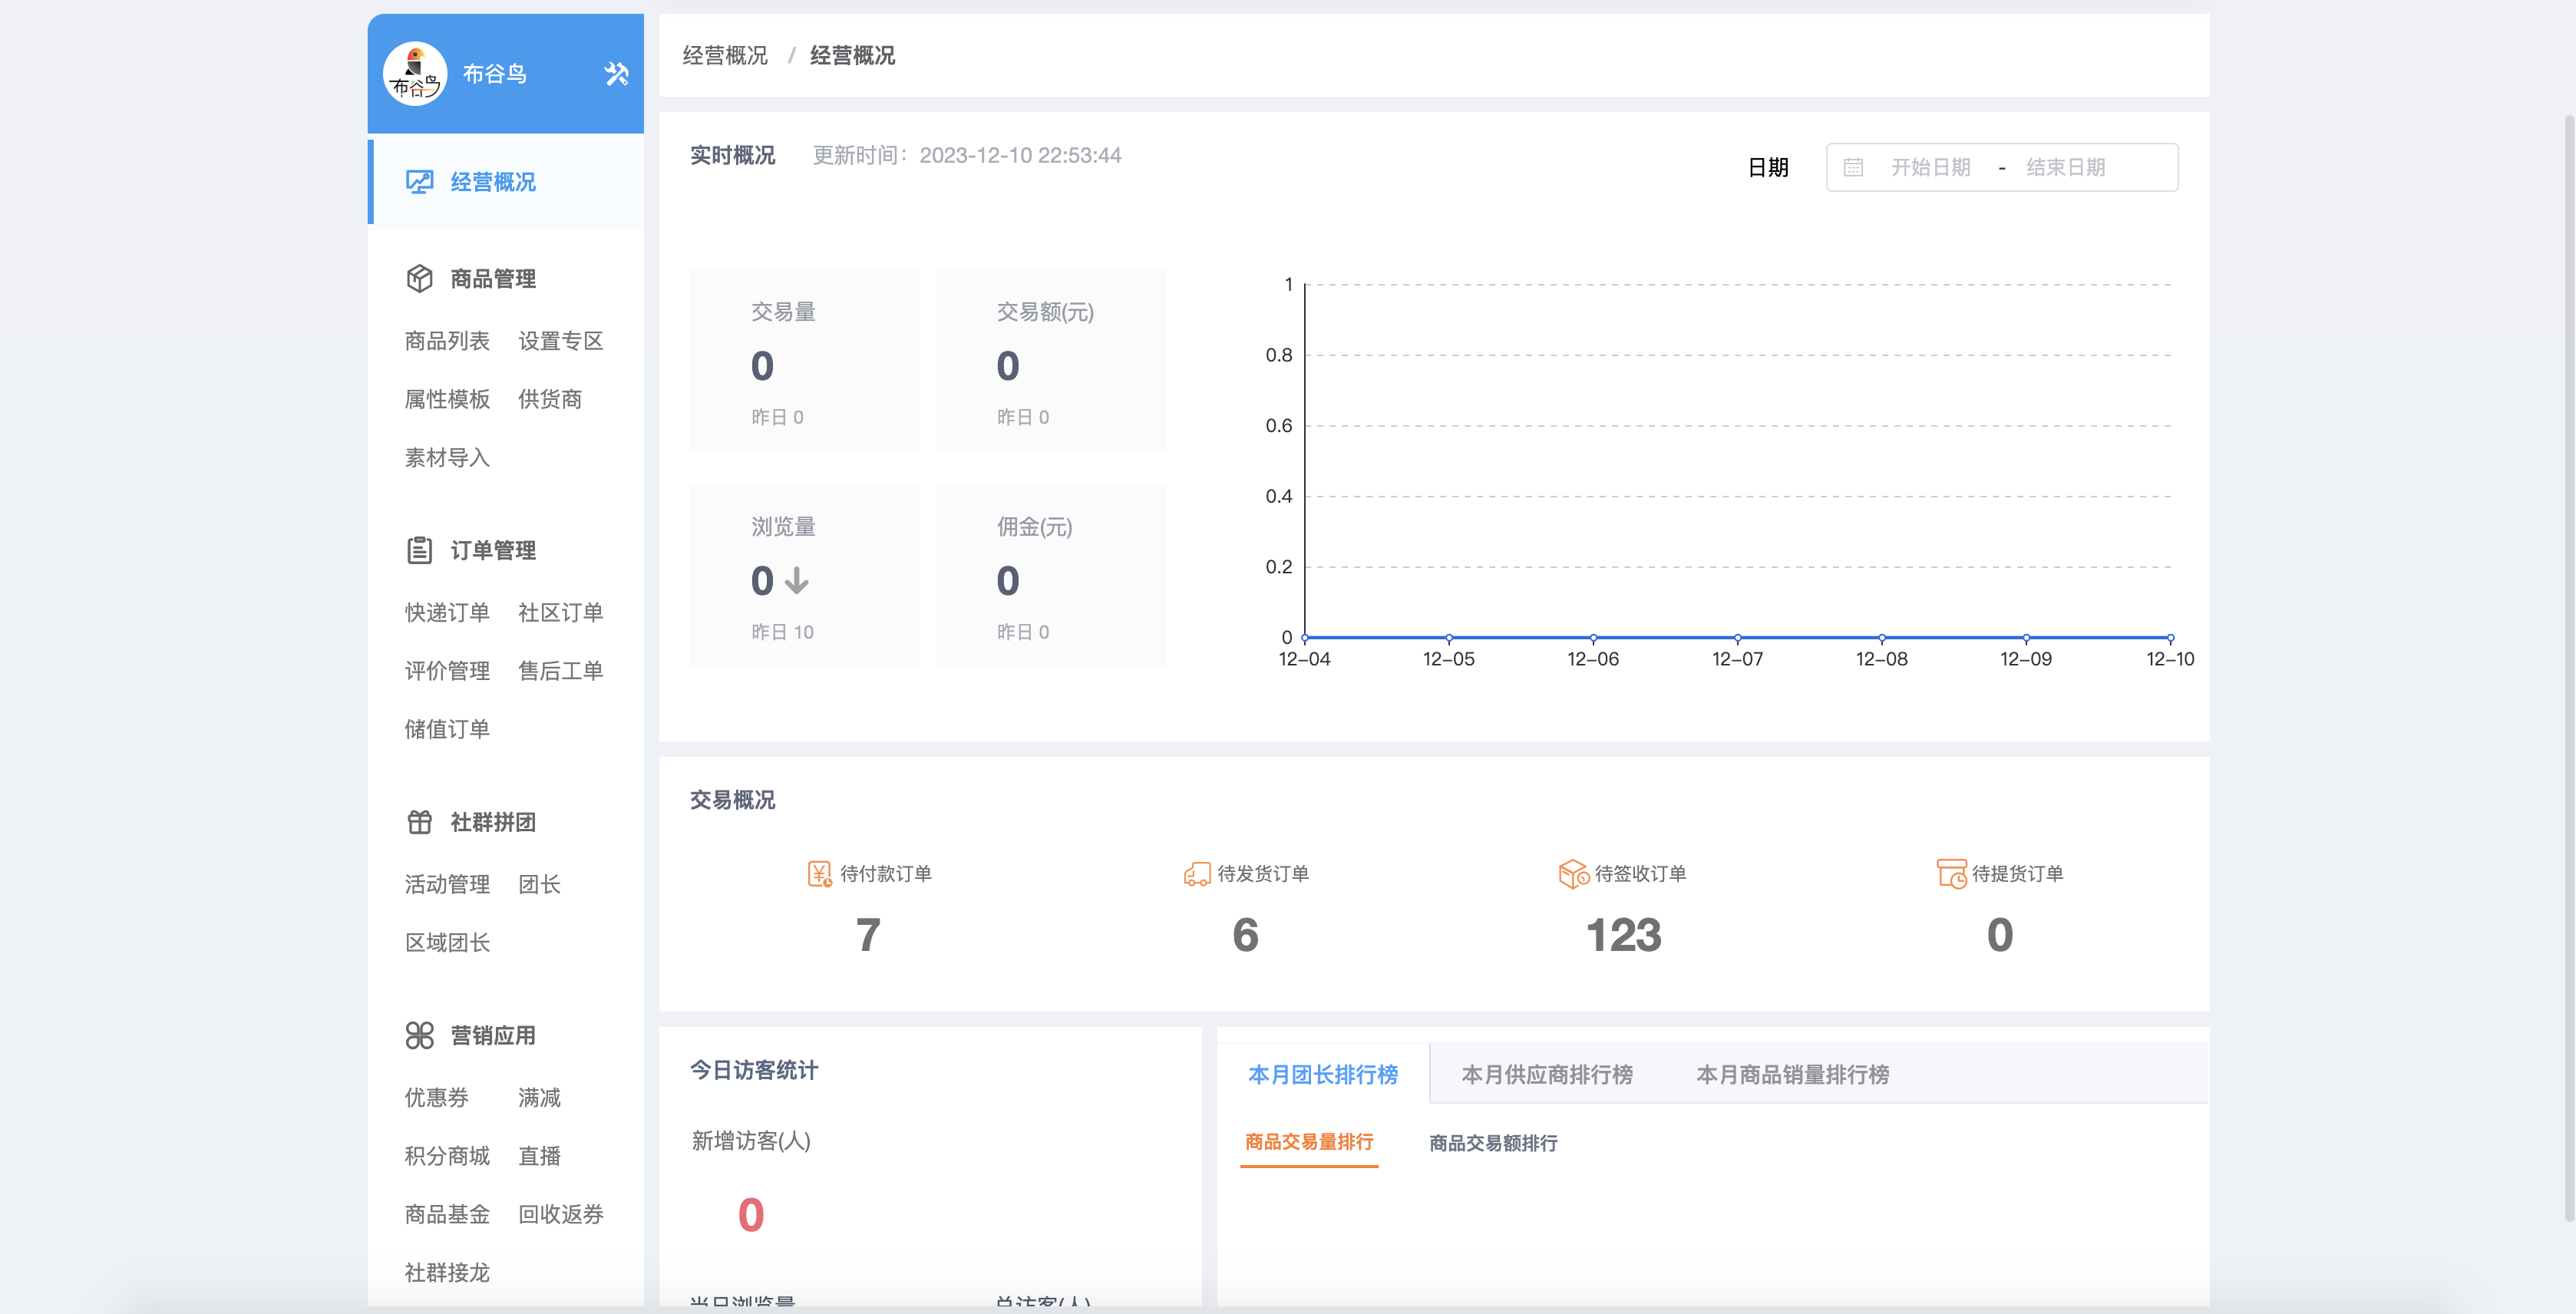
Task: Go to 售后工单
Action: 561,670
